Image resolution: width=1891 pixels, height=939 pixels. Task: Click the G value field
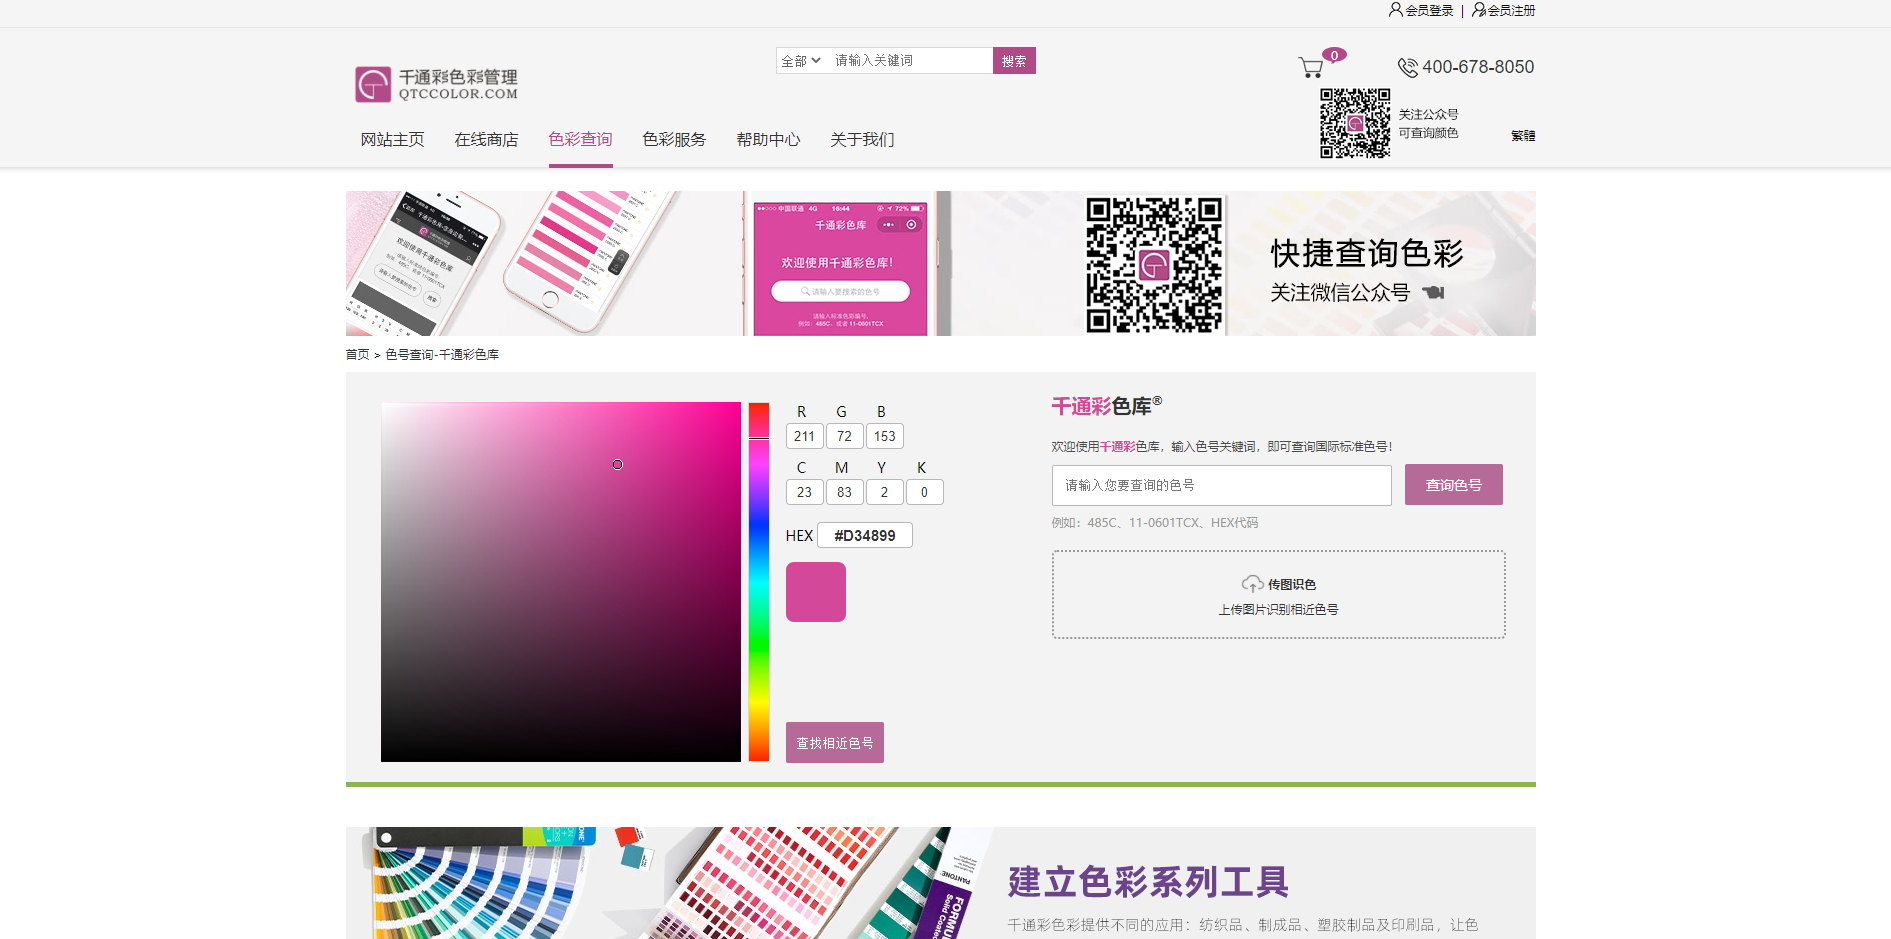coord(844,436)
